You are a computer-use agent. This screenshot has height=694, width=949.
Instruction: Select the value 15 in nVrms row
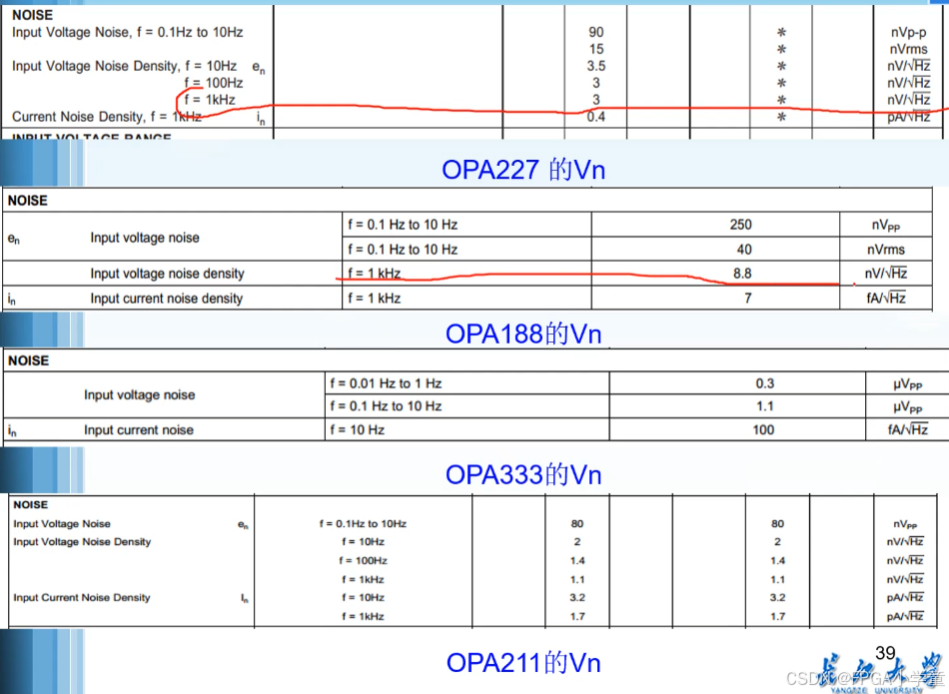pyautogui.click(x=596, y=49)
